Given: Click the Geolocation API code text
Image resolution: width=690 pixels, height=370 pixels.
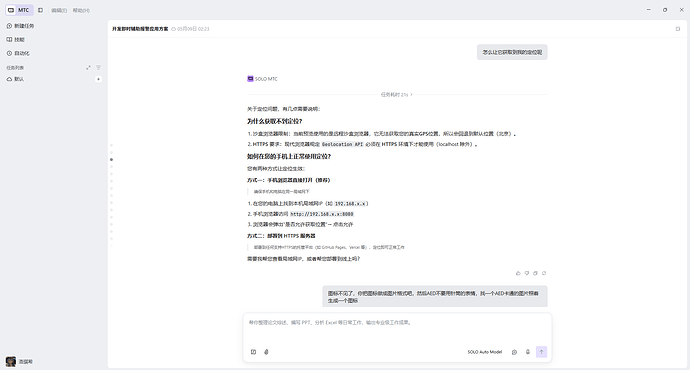Looking at the screenshot, I should coord(342,144).
